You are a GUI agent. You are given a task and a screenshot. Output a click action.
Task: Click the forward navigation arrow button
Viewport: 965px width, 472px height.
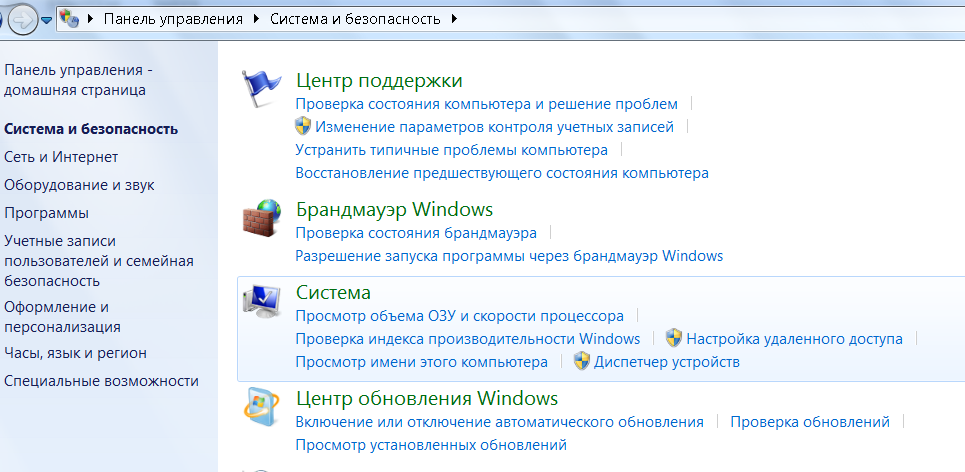[23, 20]
